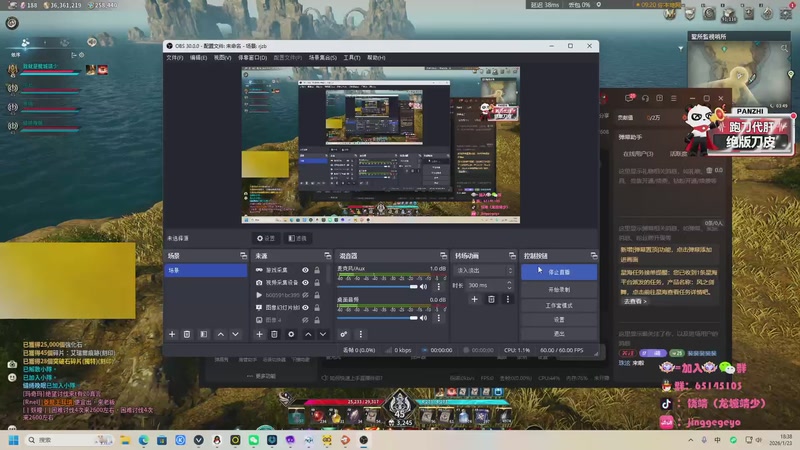Open 停靠窗口(D) menu in OBS

[x=253, y=58]
